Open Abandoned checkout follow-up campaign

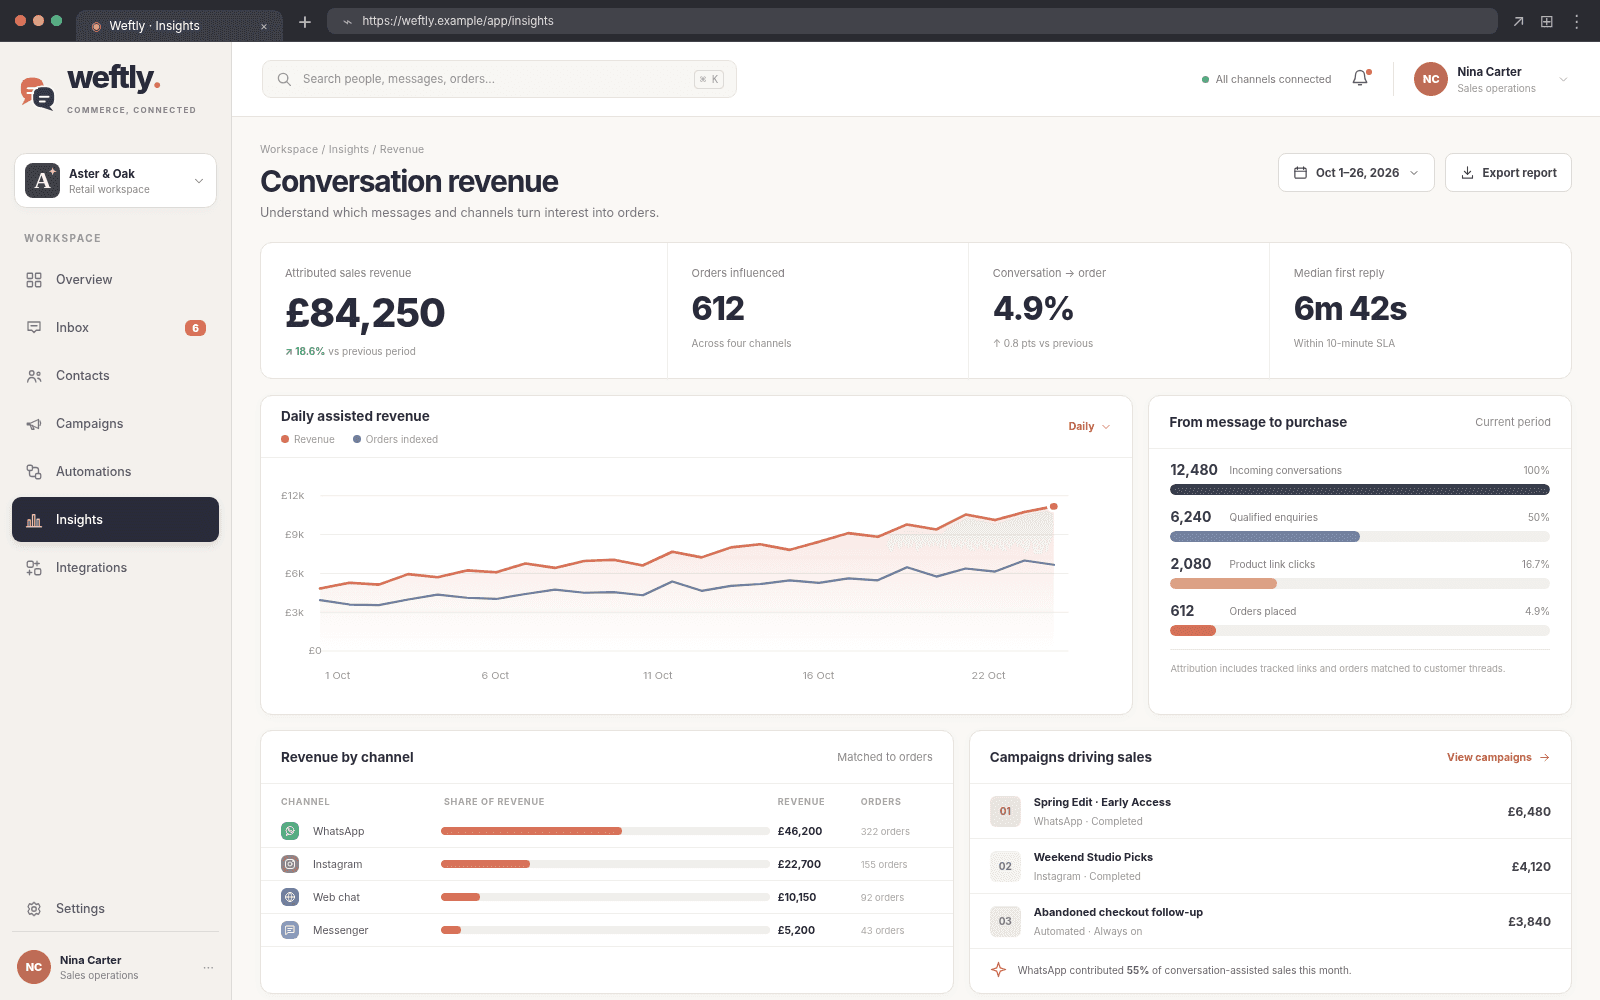(x=1270, y=922)
